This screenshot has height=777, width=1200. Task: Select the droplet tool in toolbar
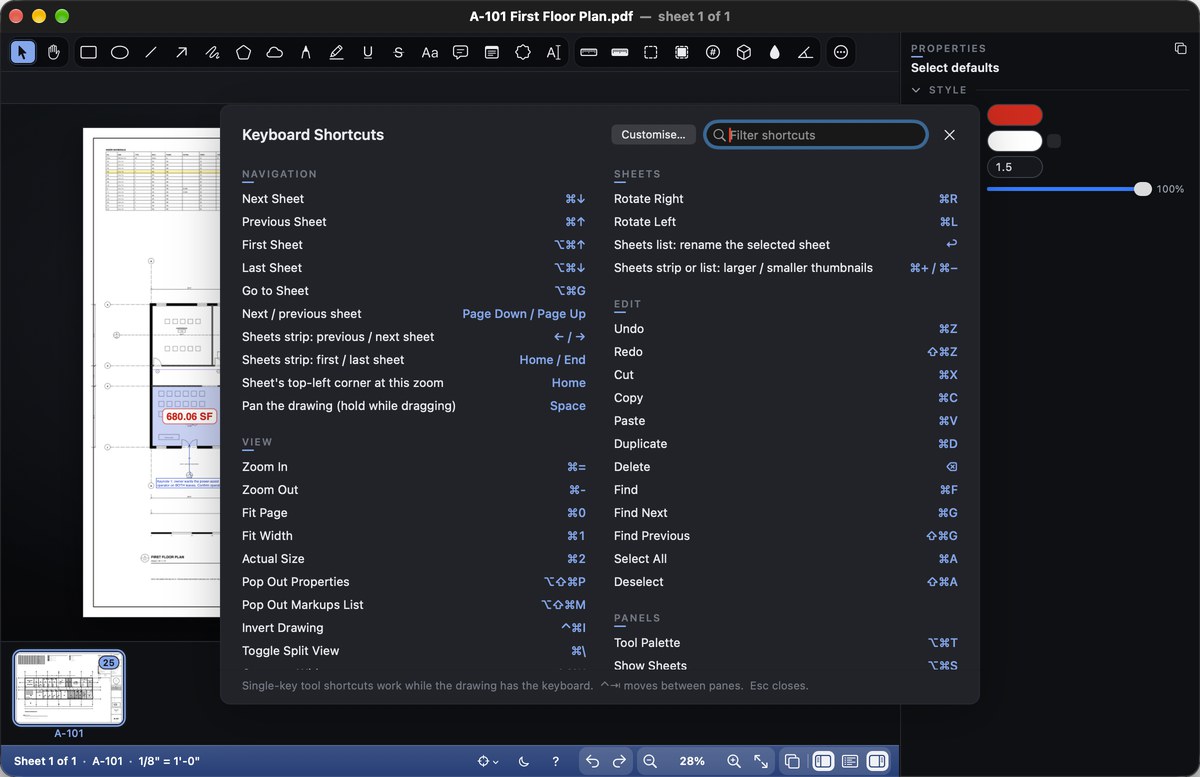(x=775, y=52)
